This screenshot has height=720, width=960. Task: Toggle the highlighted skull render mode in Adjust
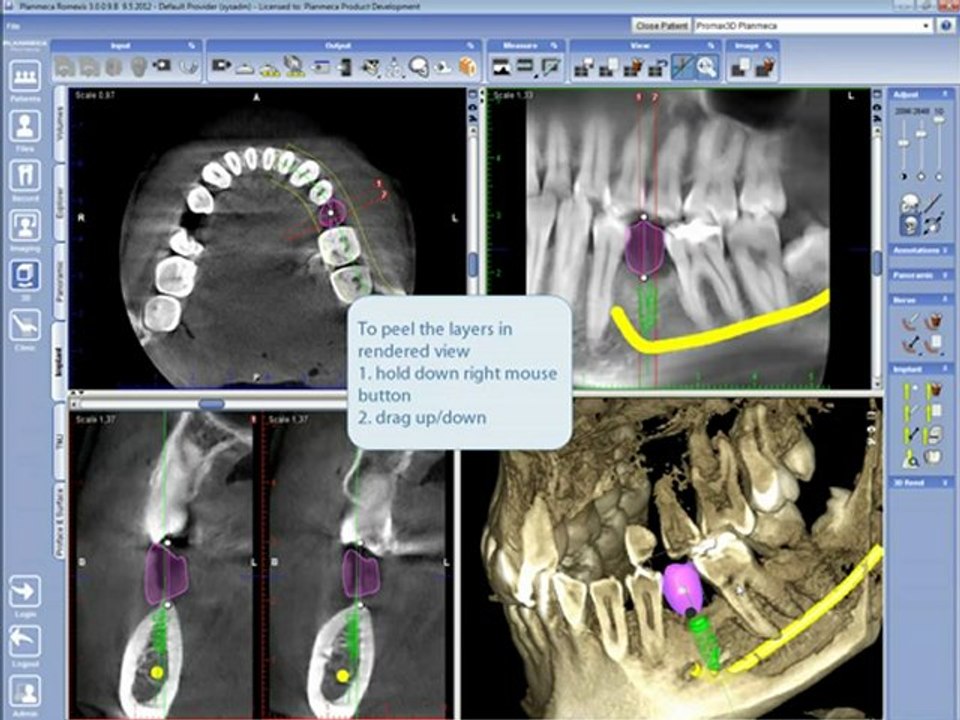click(910, 225)
